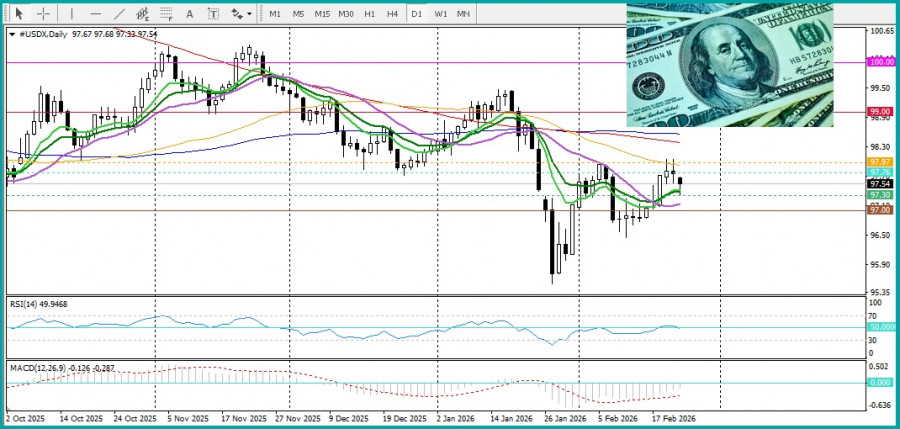Enable the H1 timeframe
Screen dimensions: 900x429
370,14
